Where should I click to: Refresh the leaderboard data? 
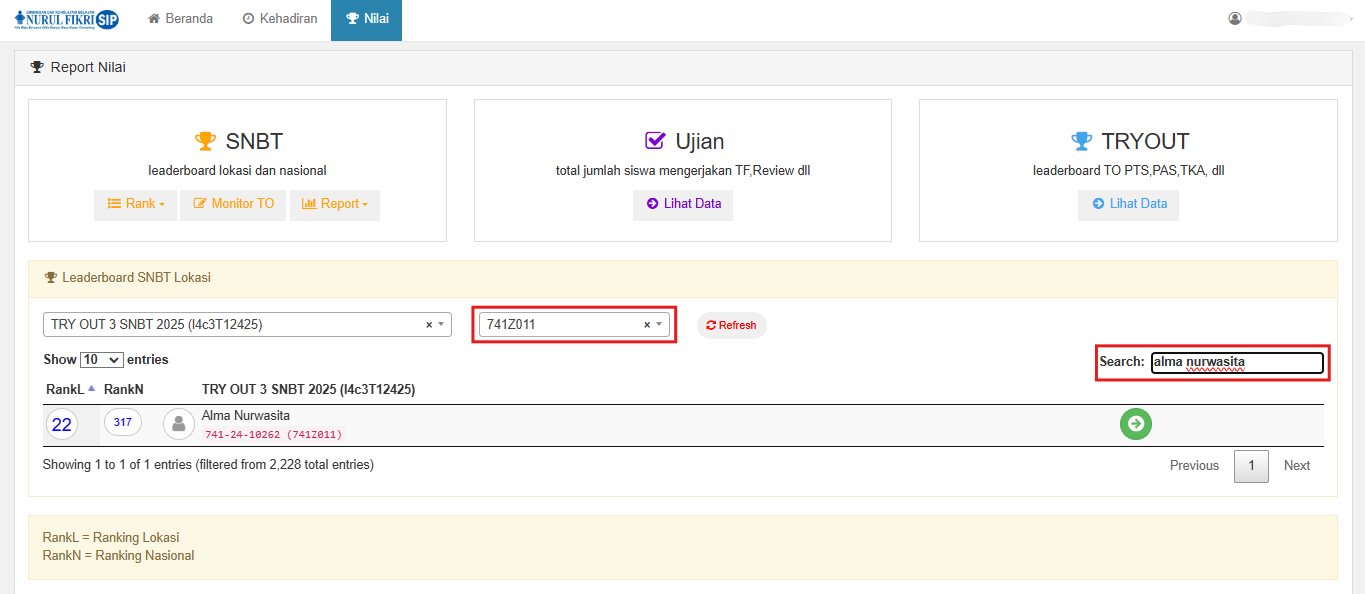731,325
